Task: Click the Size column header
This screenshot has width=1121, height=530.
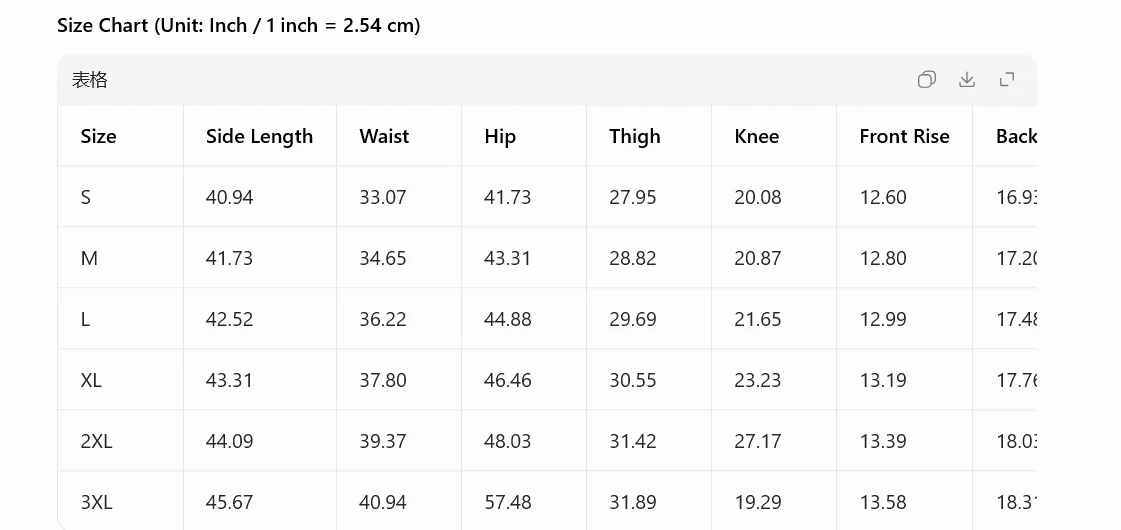Action: coord(99,136)
